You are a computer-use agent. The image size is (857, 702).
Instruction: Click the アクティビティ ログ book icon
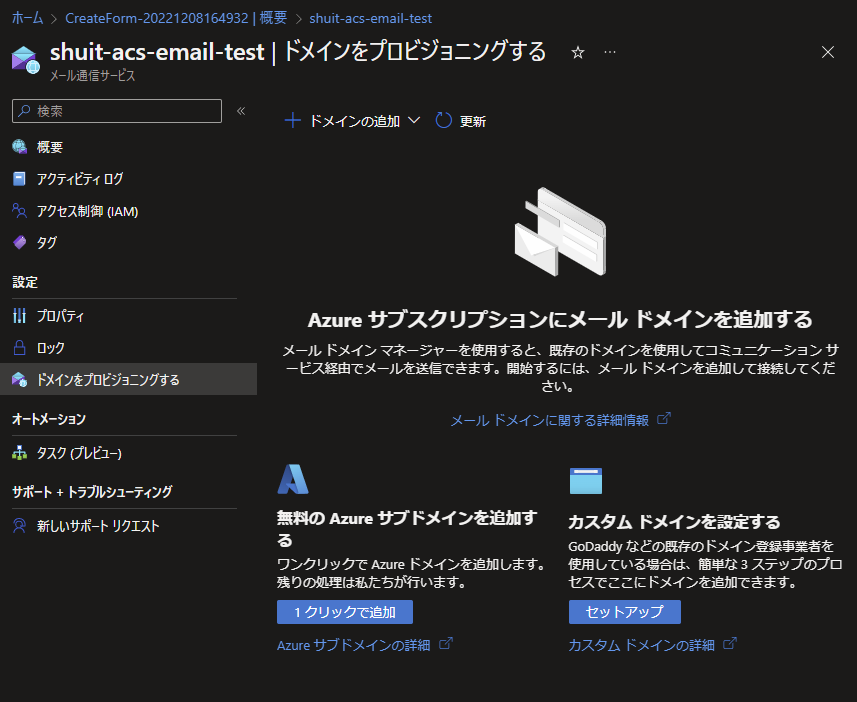(19, 179)
